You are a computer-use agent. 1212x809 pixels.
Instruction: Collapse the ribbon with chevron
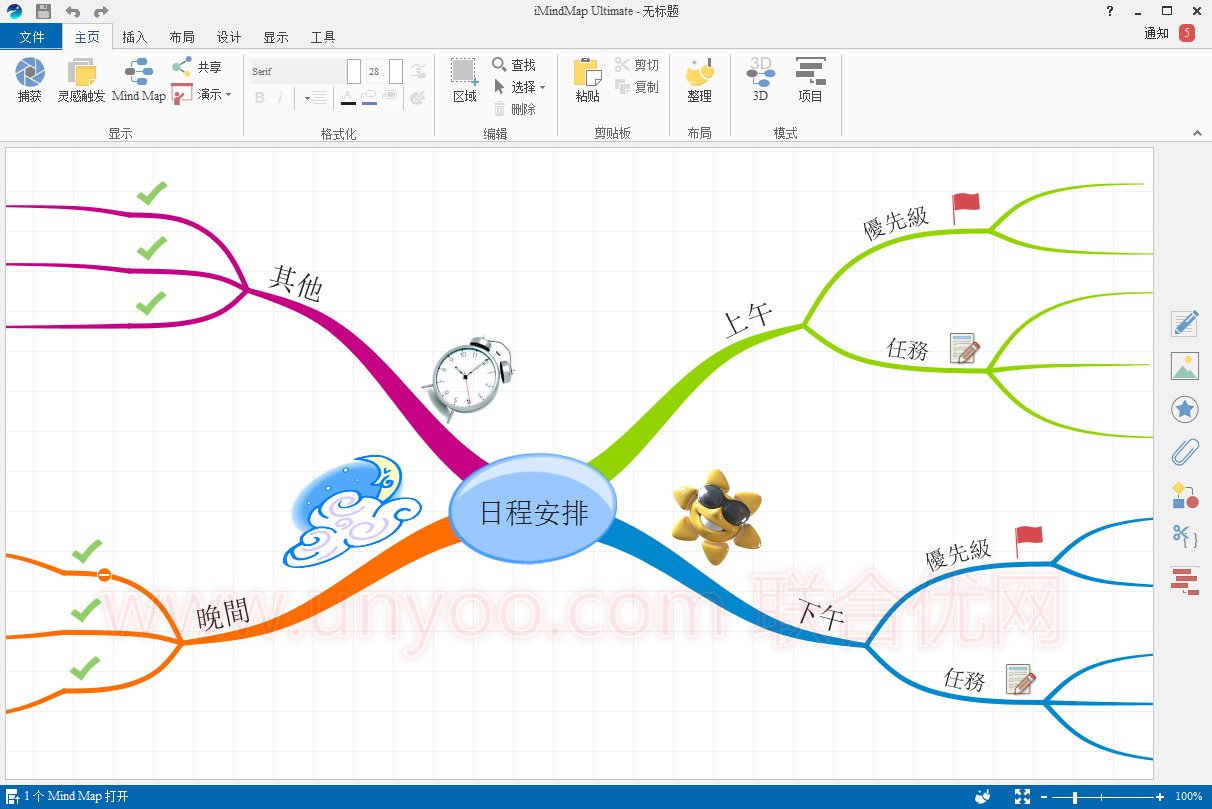(x=1197, y=133)
